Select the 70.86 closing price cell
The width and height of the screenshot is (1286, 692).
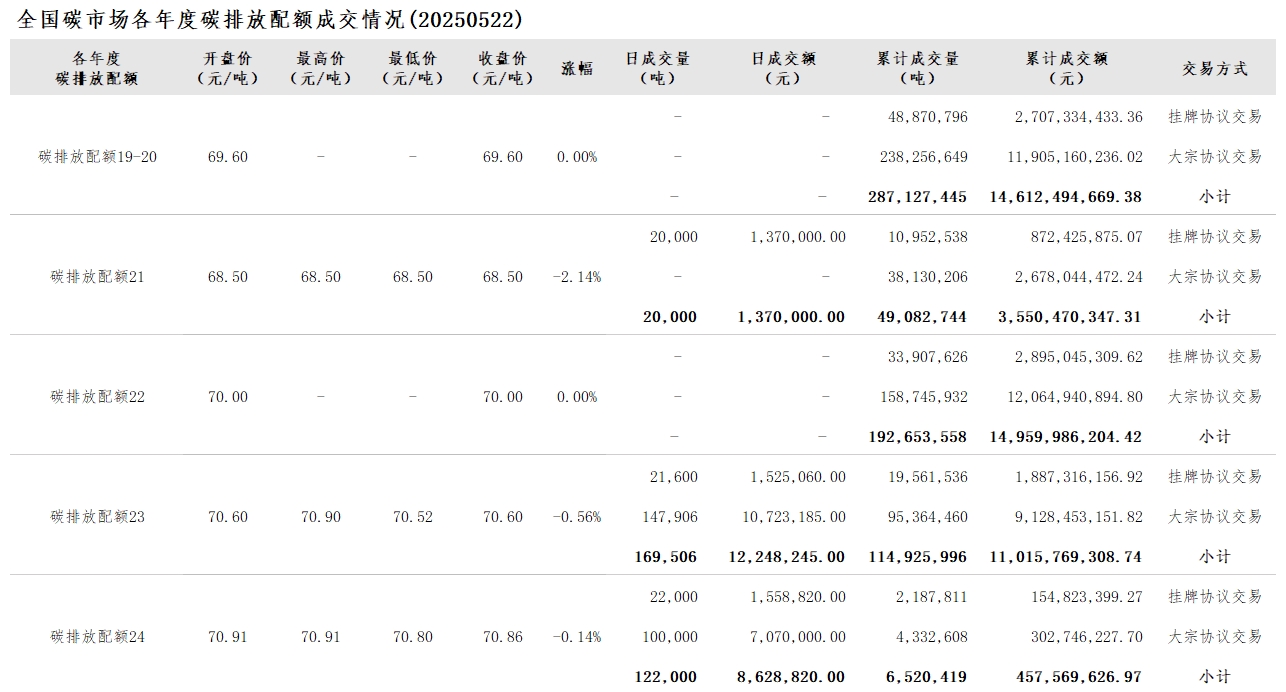pos(502,637)
